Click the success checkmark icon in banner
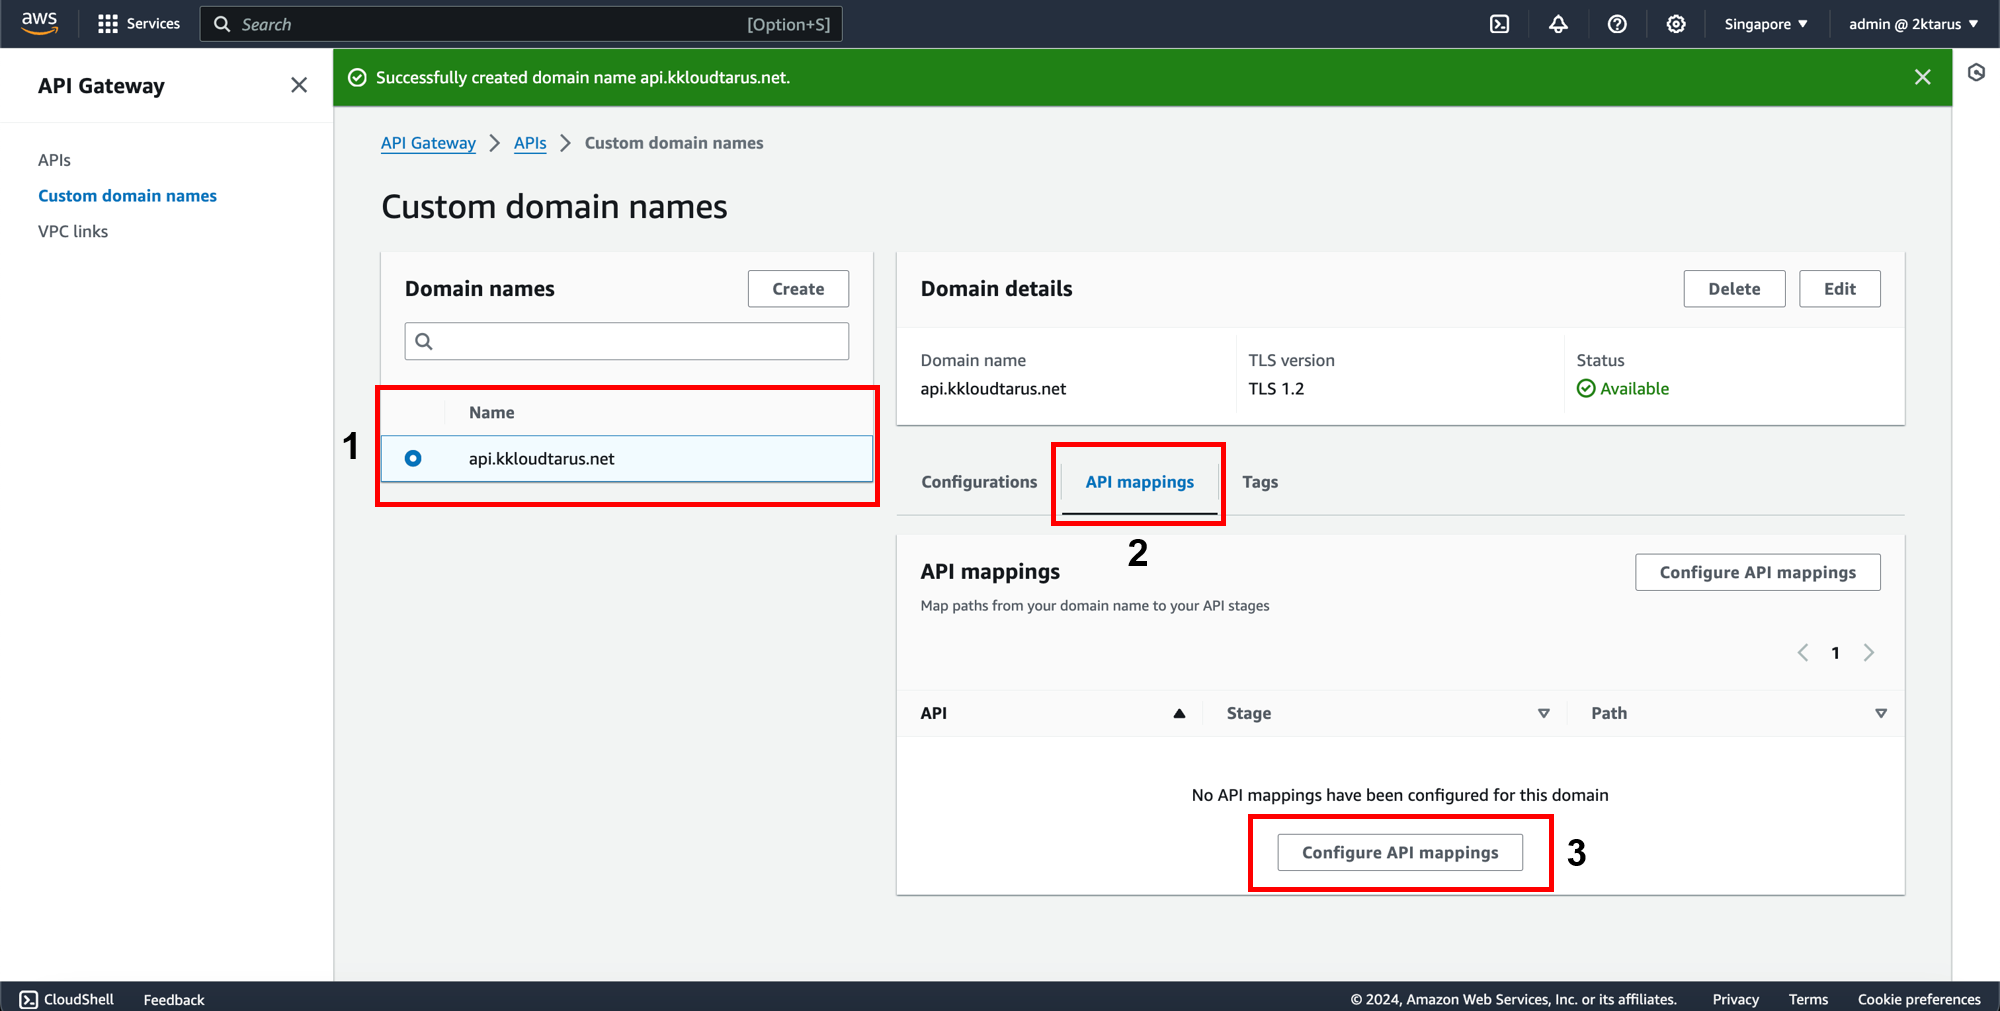Viewport: 2000px width, 1011px height. [x=357, y=77]
